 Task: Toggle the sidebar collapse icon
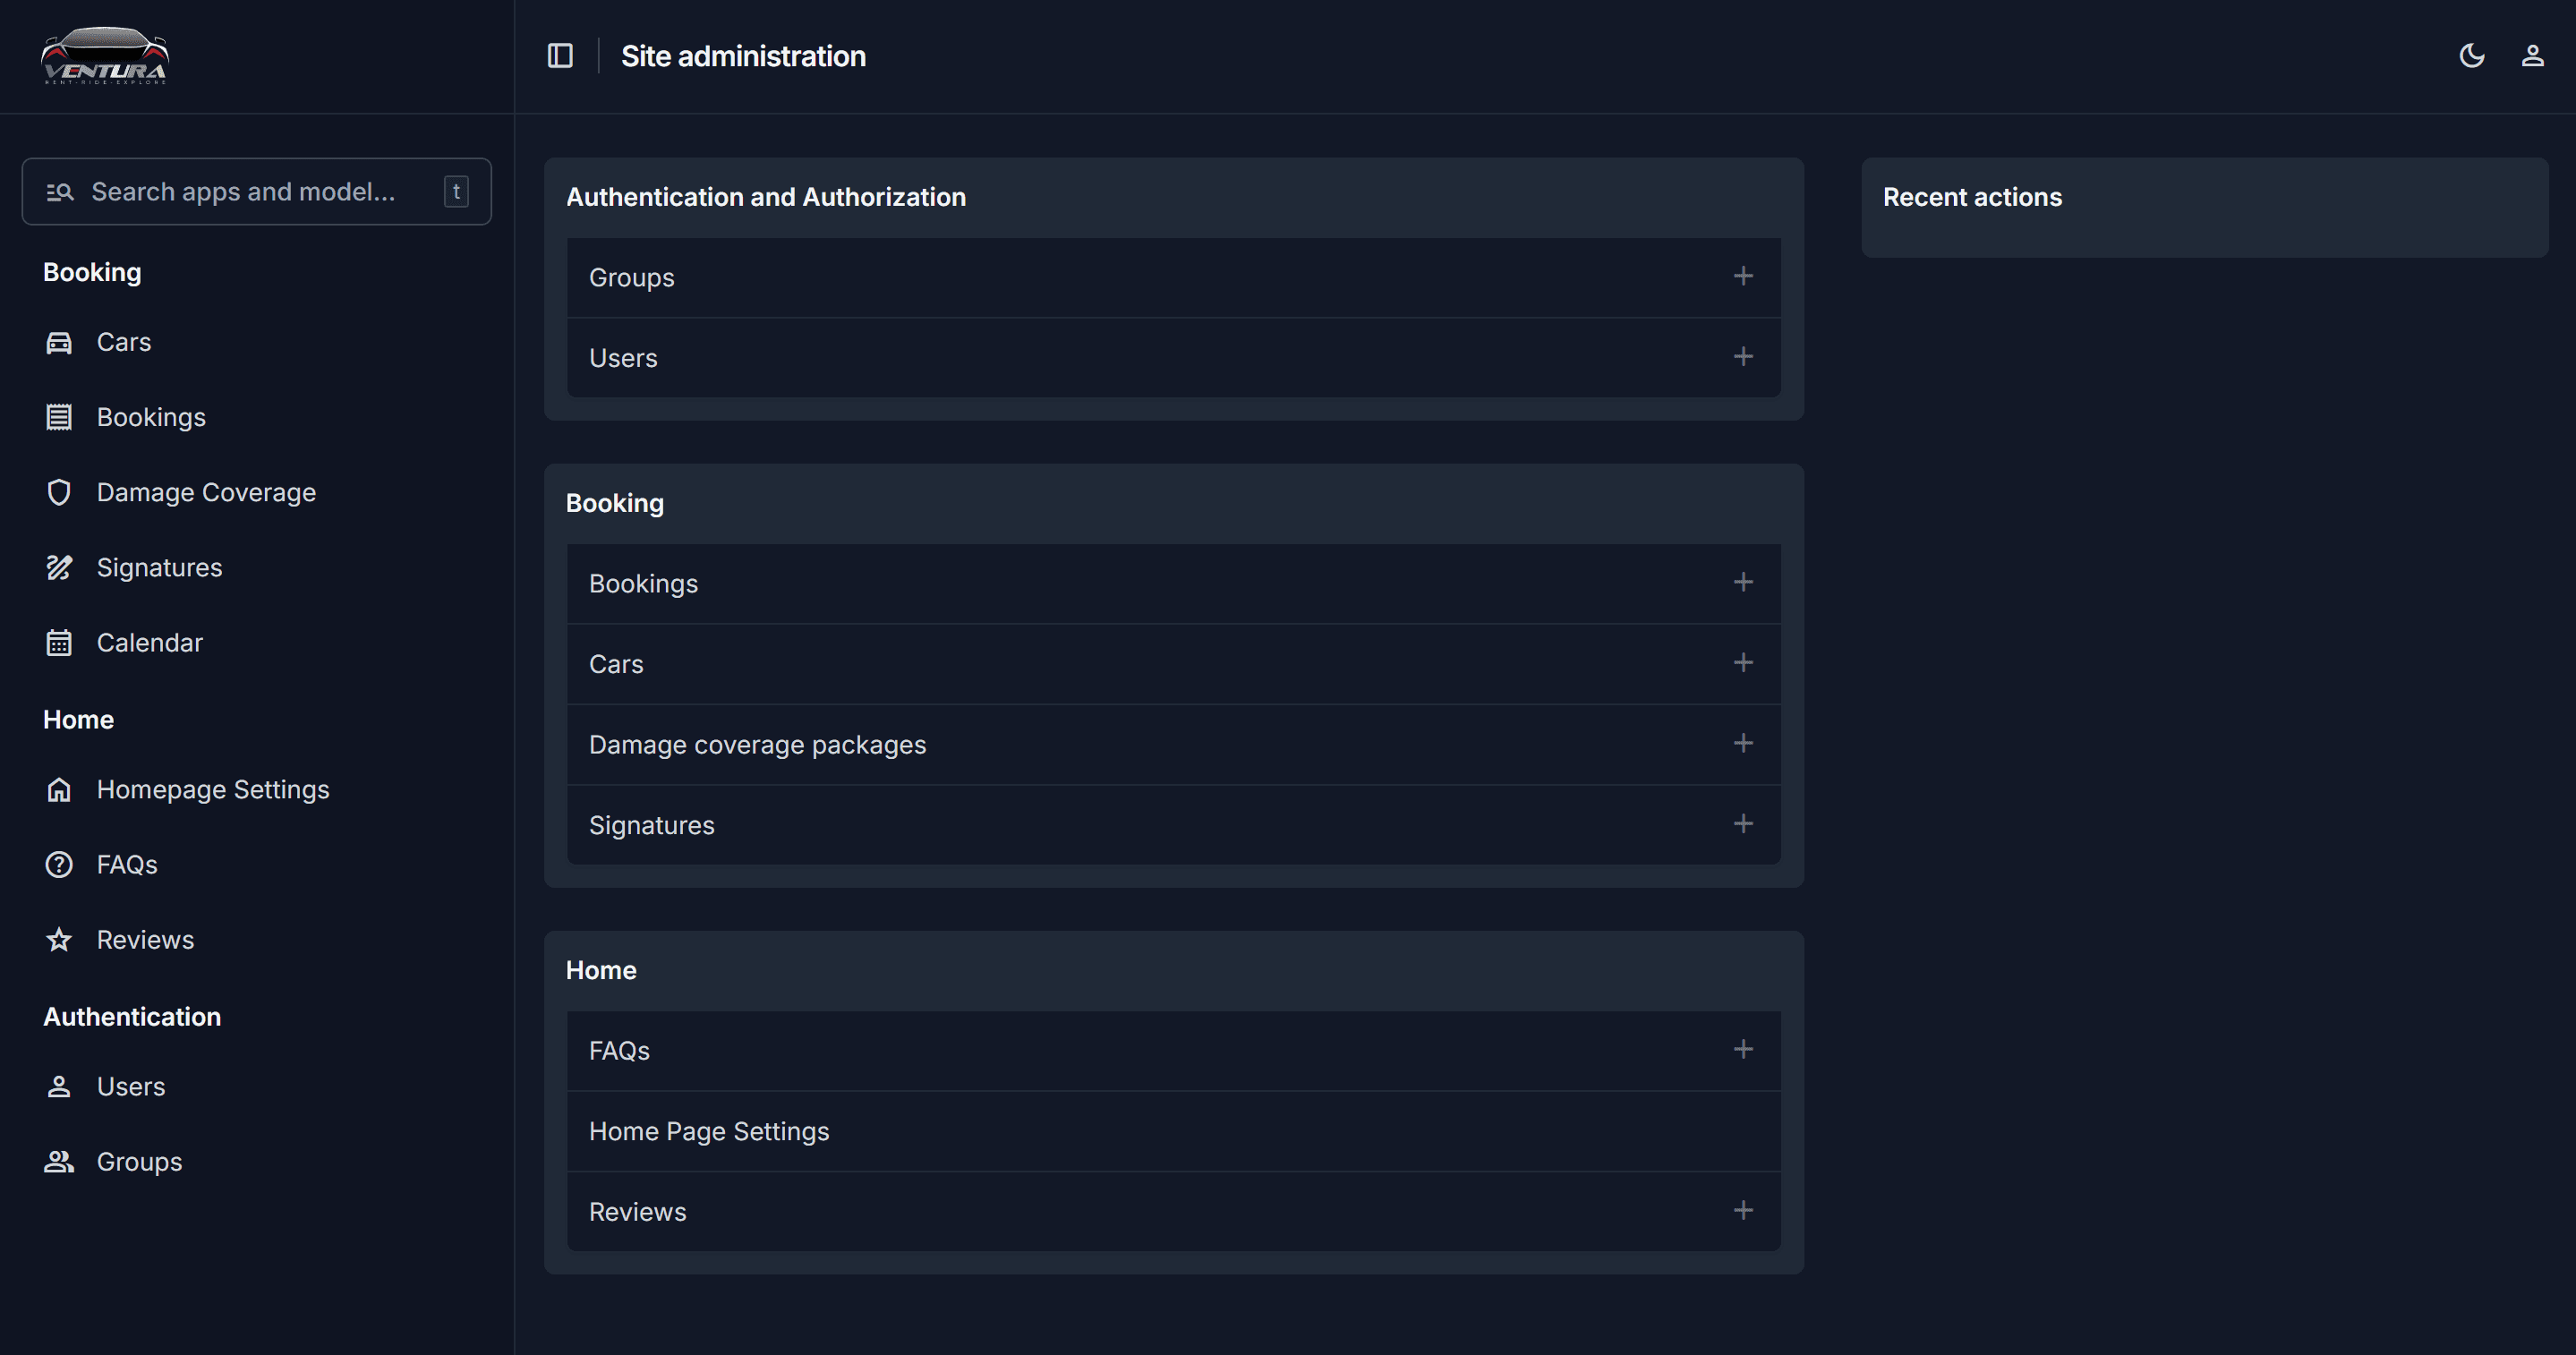click(x=560, y=56)
